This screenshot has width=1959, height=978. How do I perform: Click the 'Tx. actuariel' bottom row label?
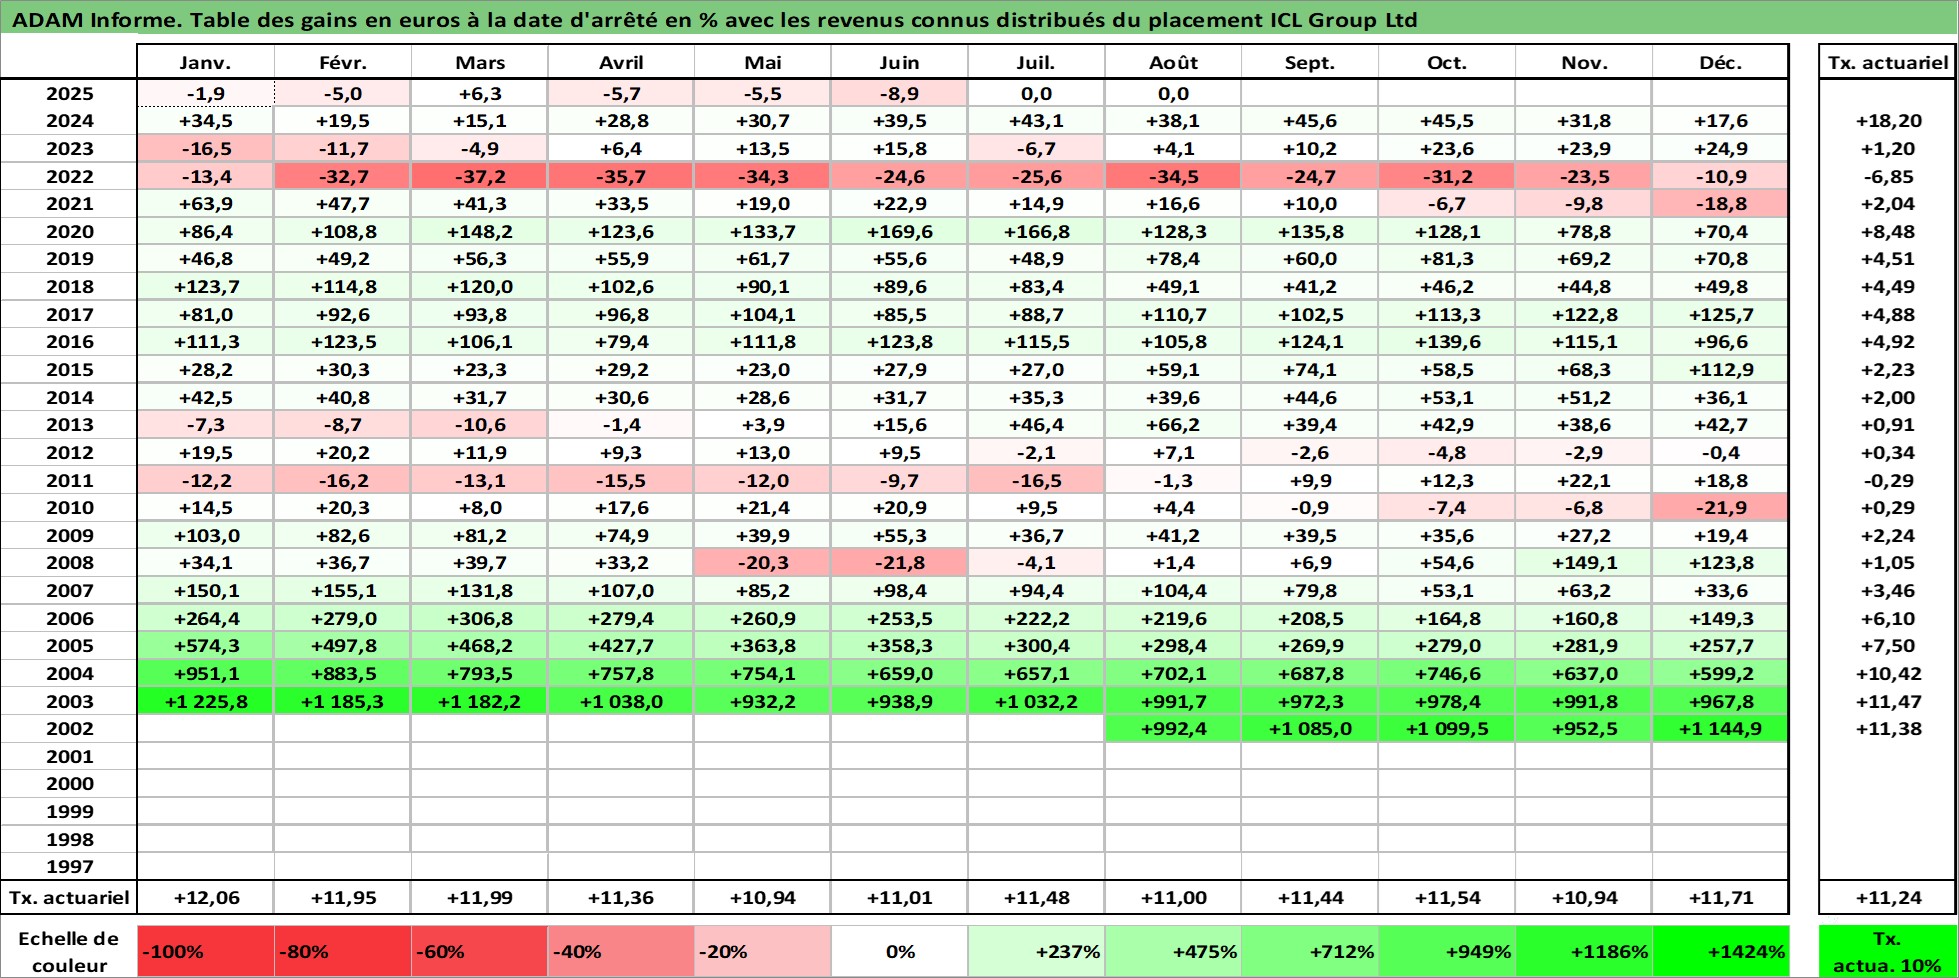pos(69,897)
